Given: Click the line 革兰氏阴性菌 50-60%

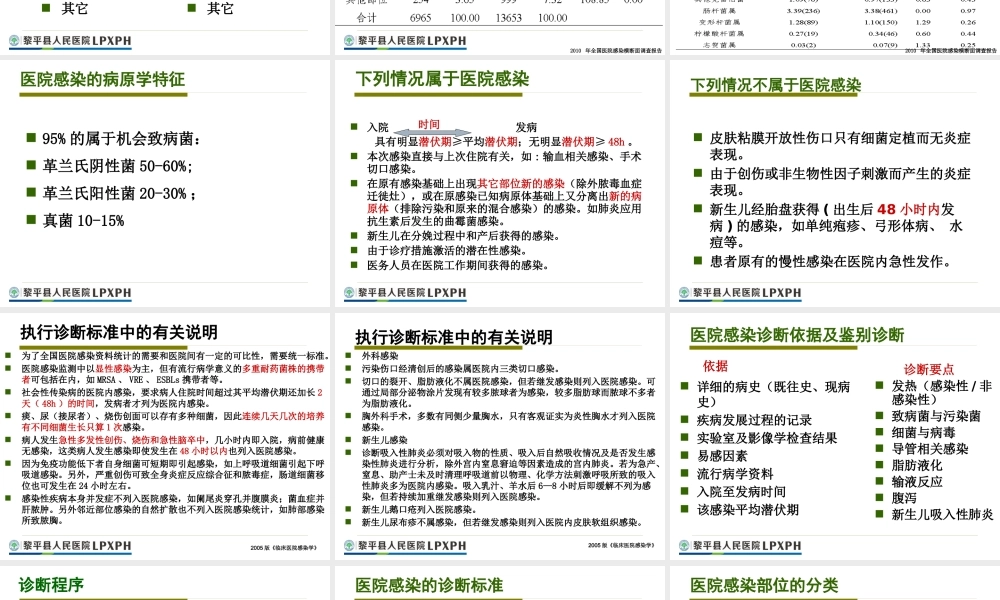Looking at the screenshot, I should click(x=117, y=166).
